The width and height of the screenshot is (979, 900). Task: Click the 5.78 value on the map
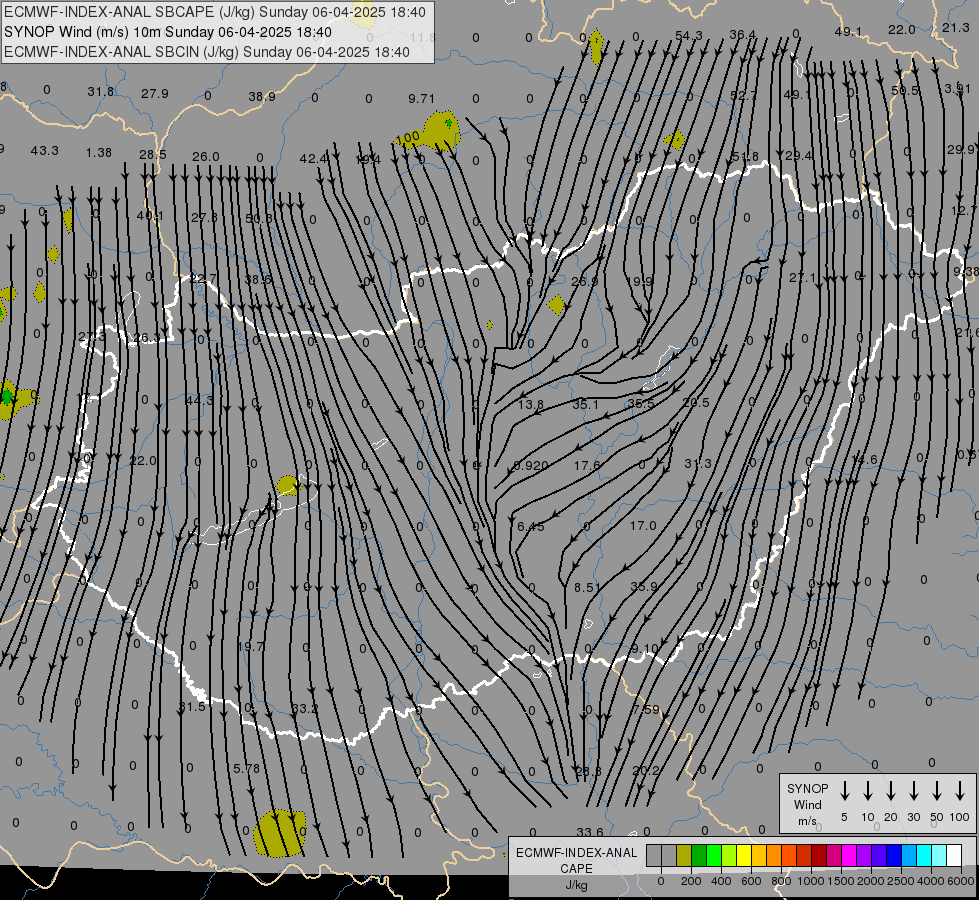click(246, 769)
